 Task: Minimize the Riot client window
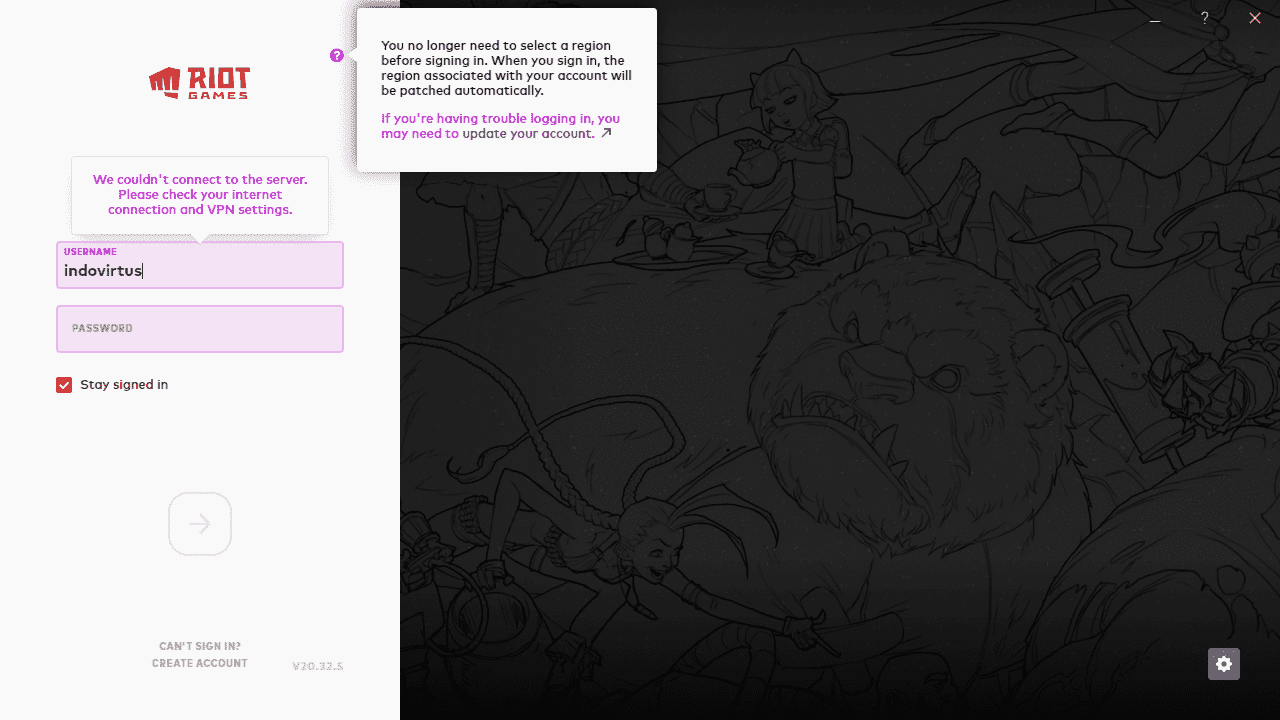point(1155,18)
